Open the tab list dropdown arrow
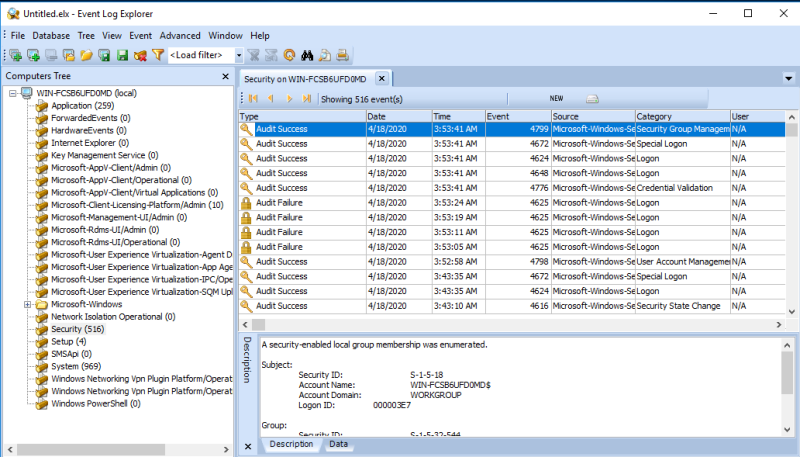 pyautogui.click(x=789, y=79)
